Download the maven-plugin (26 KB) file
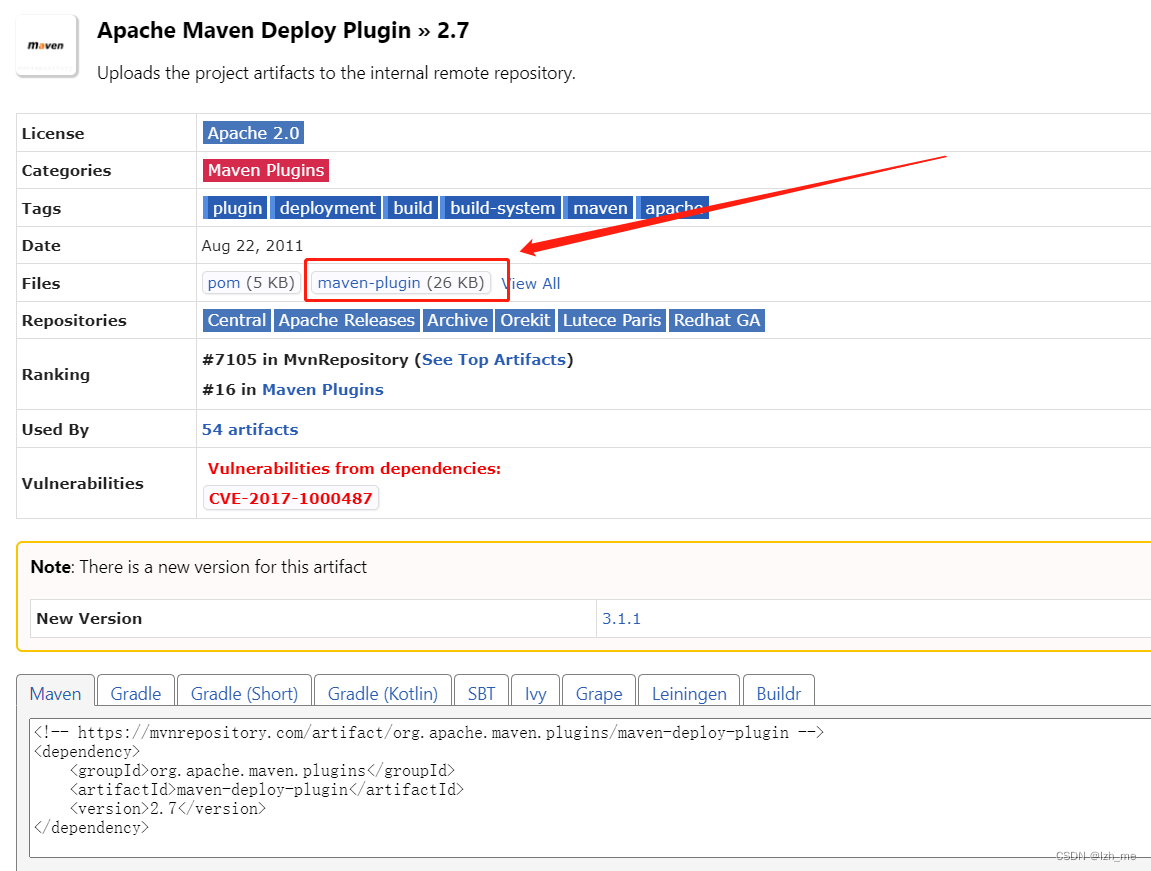 [x=401, y=283]
